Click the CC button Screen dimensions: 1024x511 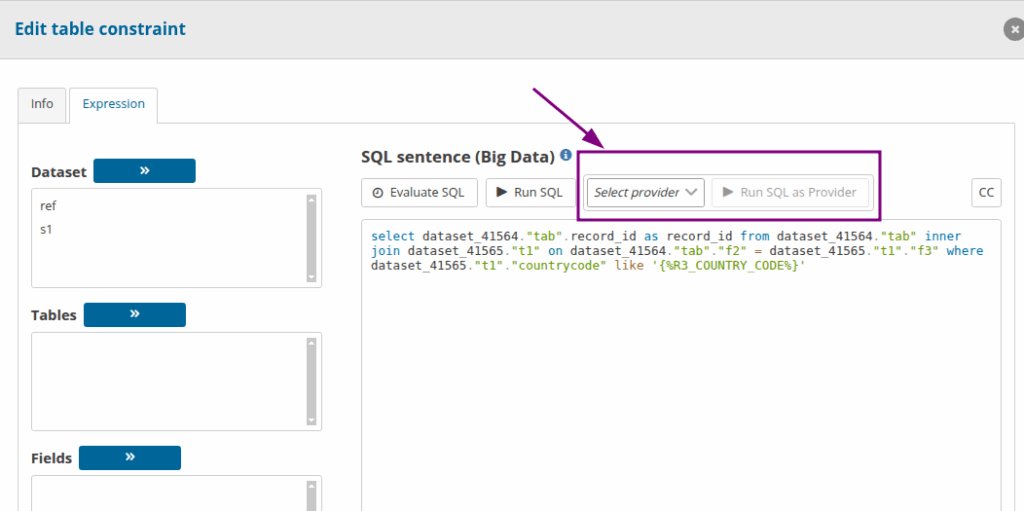pyautogui.click(x=986, y=192)
